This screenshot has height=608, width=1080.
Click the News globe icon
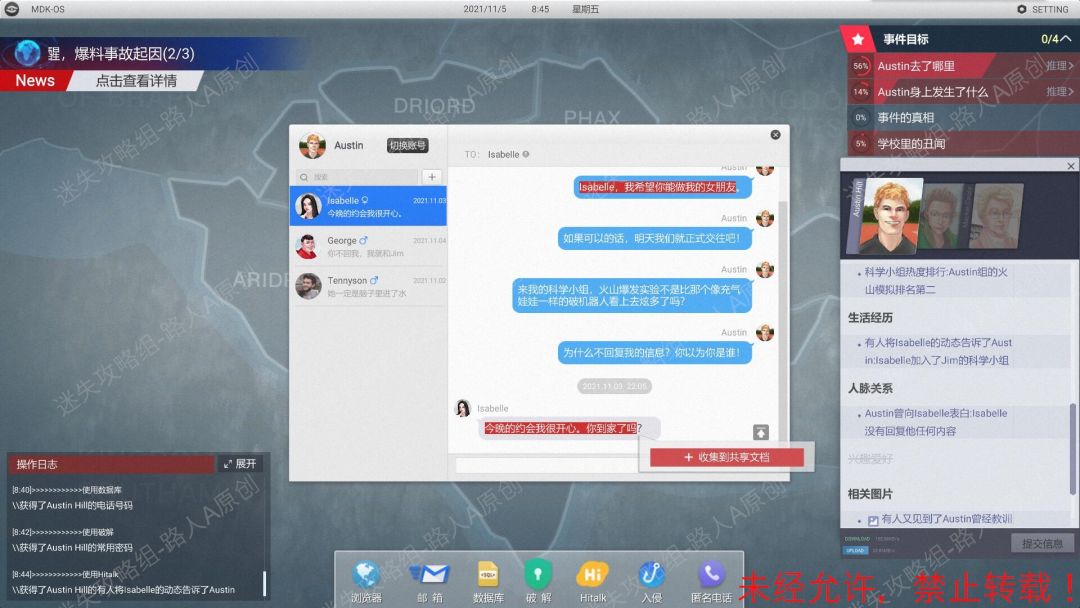click(x=28, y=53)
